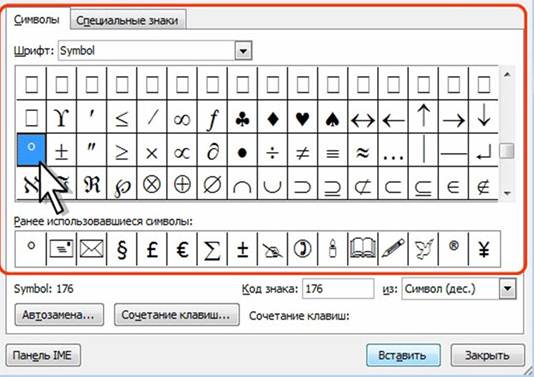Viewport: 534px width, 377px height.
Task: Switch to the Символы tab
Action: (x=37, y=19)
